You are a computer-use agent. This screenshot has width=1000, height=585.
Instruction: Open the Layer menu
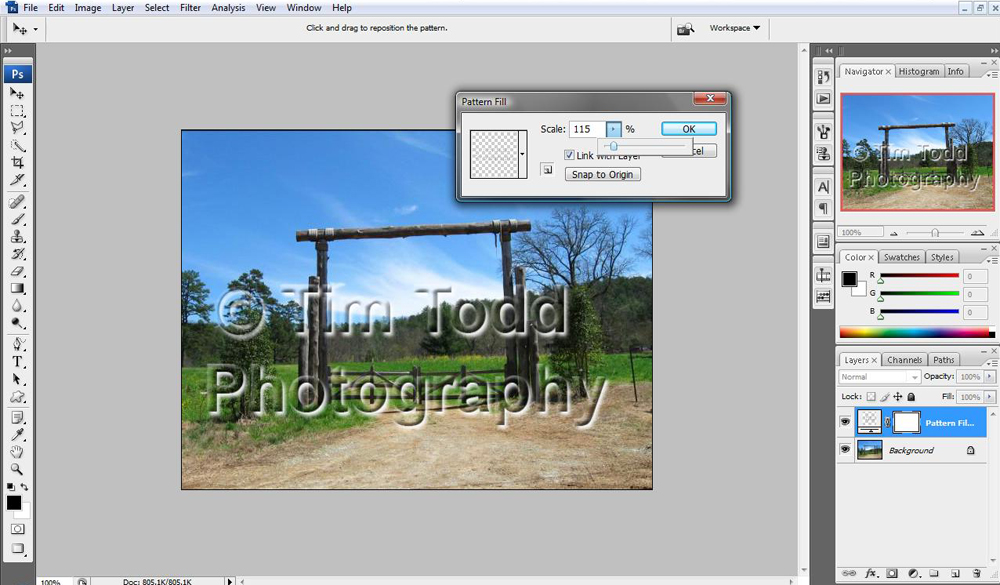123,8
